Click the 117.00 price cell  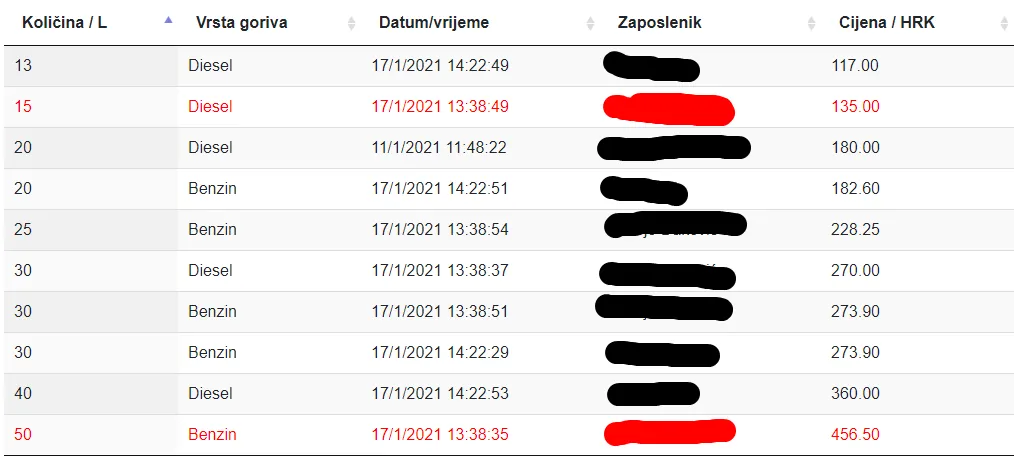[x=855, y=65]
